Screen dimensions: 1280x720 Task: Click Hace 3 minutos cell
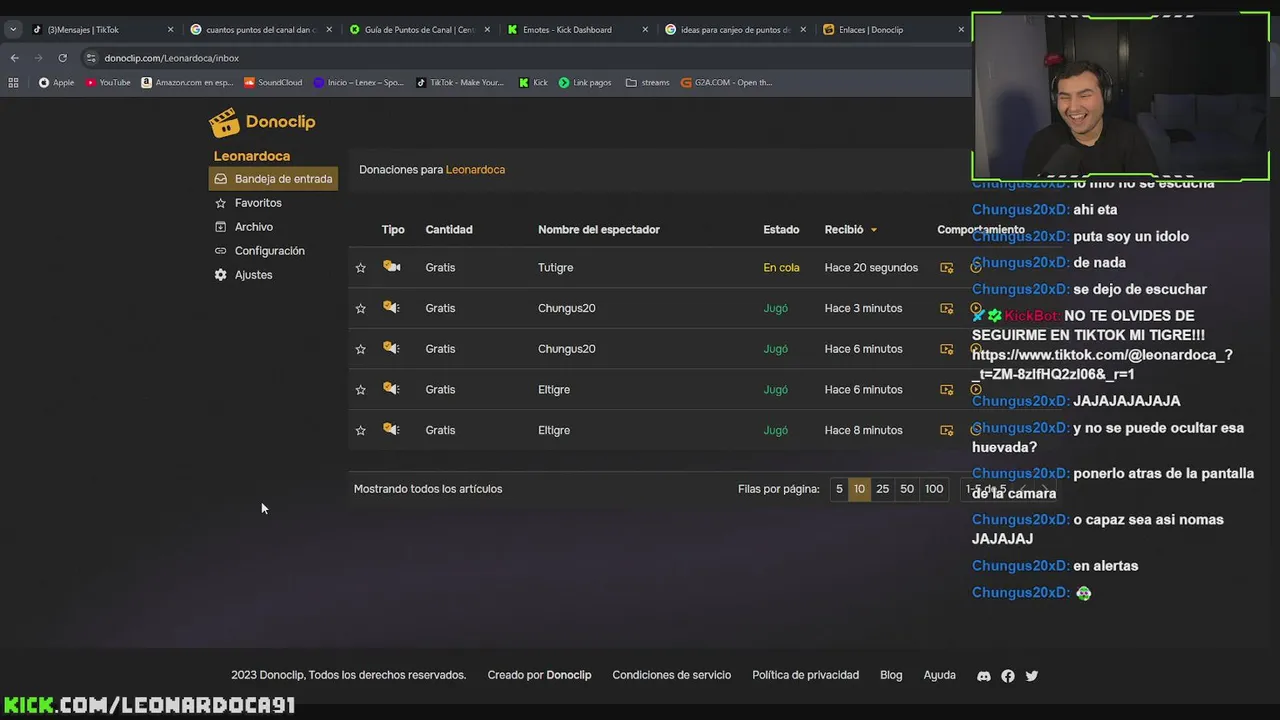coord(863,309)
